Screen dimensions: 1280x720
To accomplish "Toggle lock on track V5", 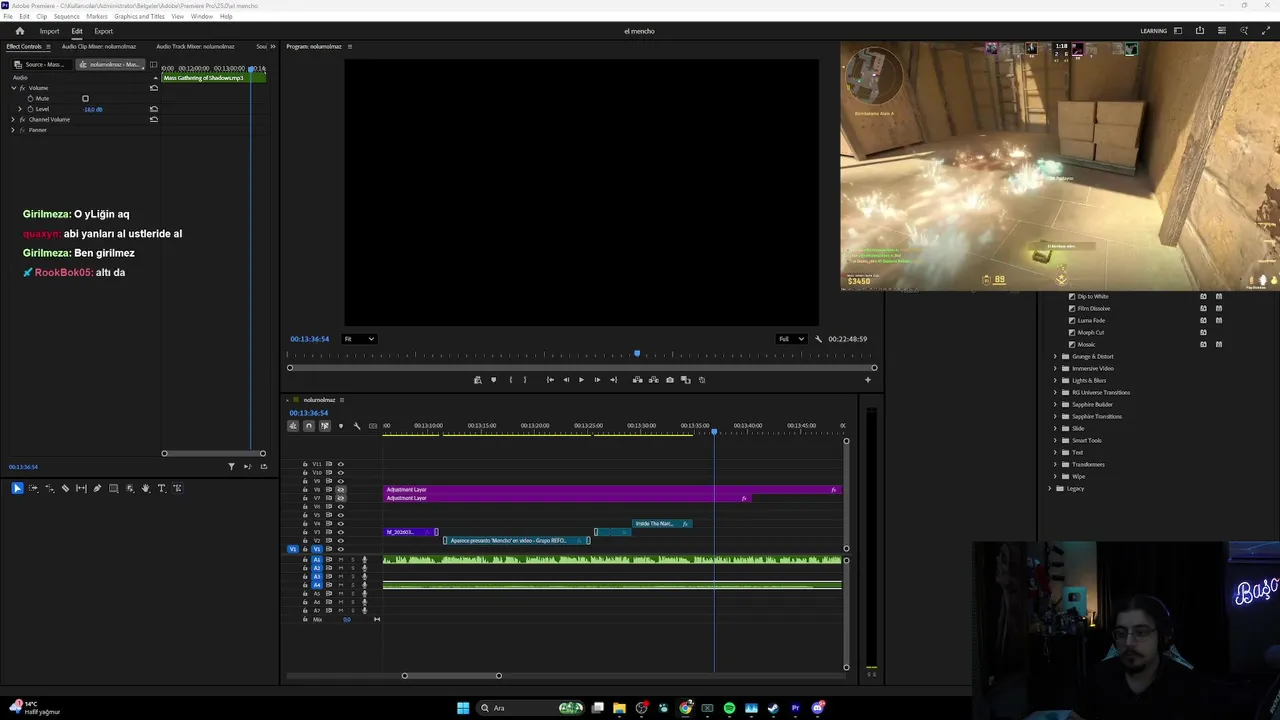I will [305, 515].
